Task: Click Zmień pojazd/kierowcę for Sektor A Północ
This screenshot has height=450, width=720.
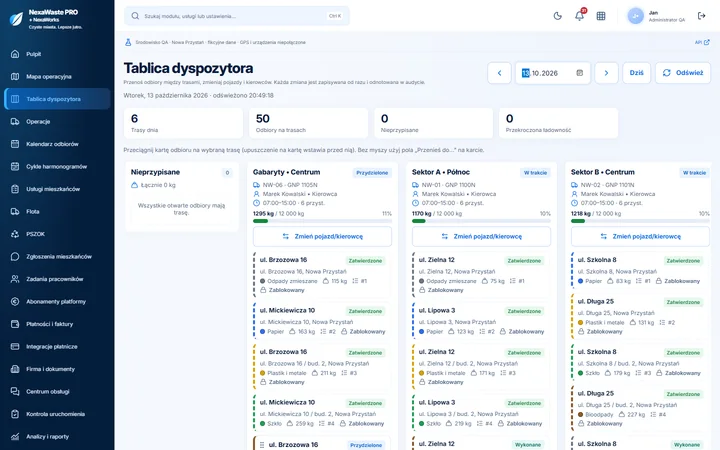Action: [x=481, y=236]
